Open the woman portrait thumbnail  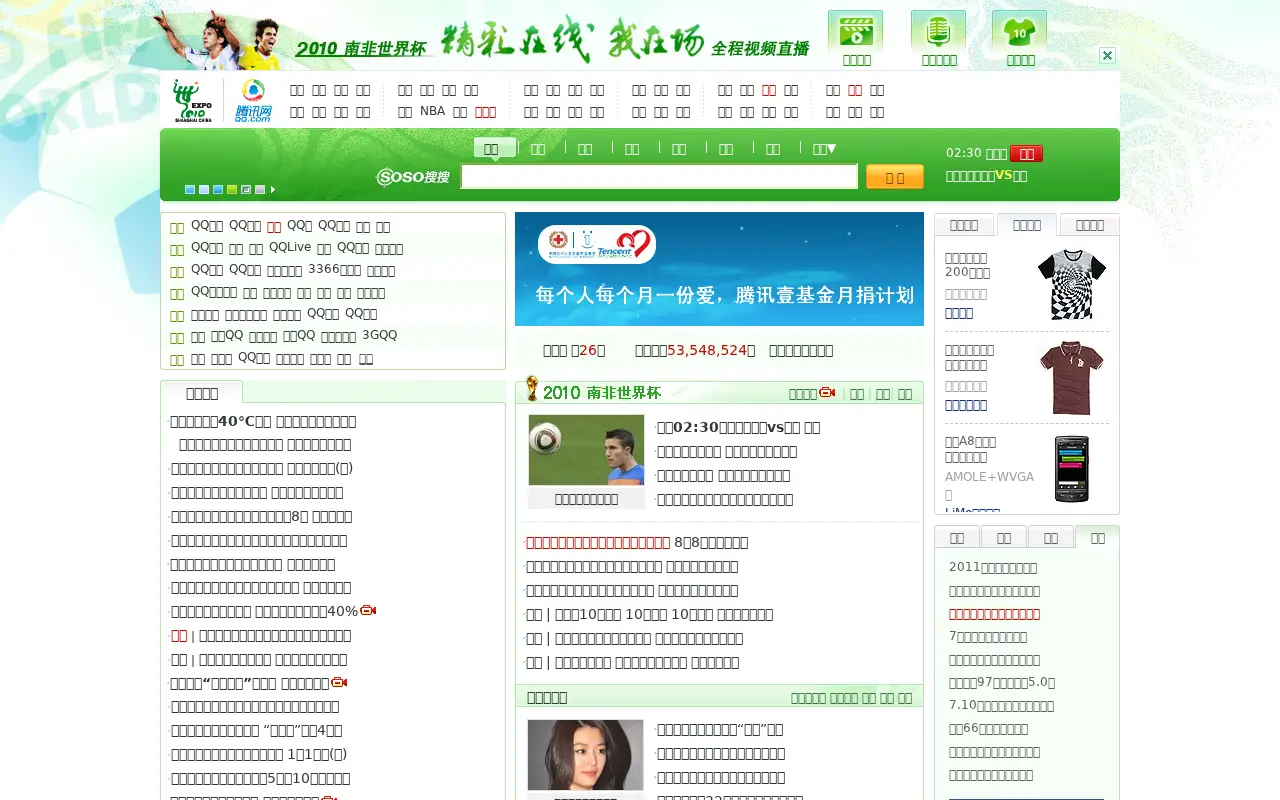click(586, 755)
